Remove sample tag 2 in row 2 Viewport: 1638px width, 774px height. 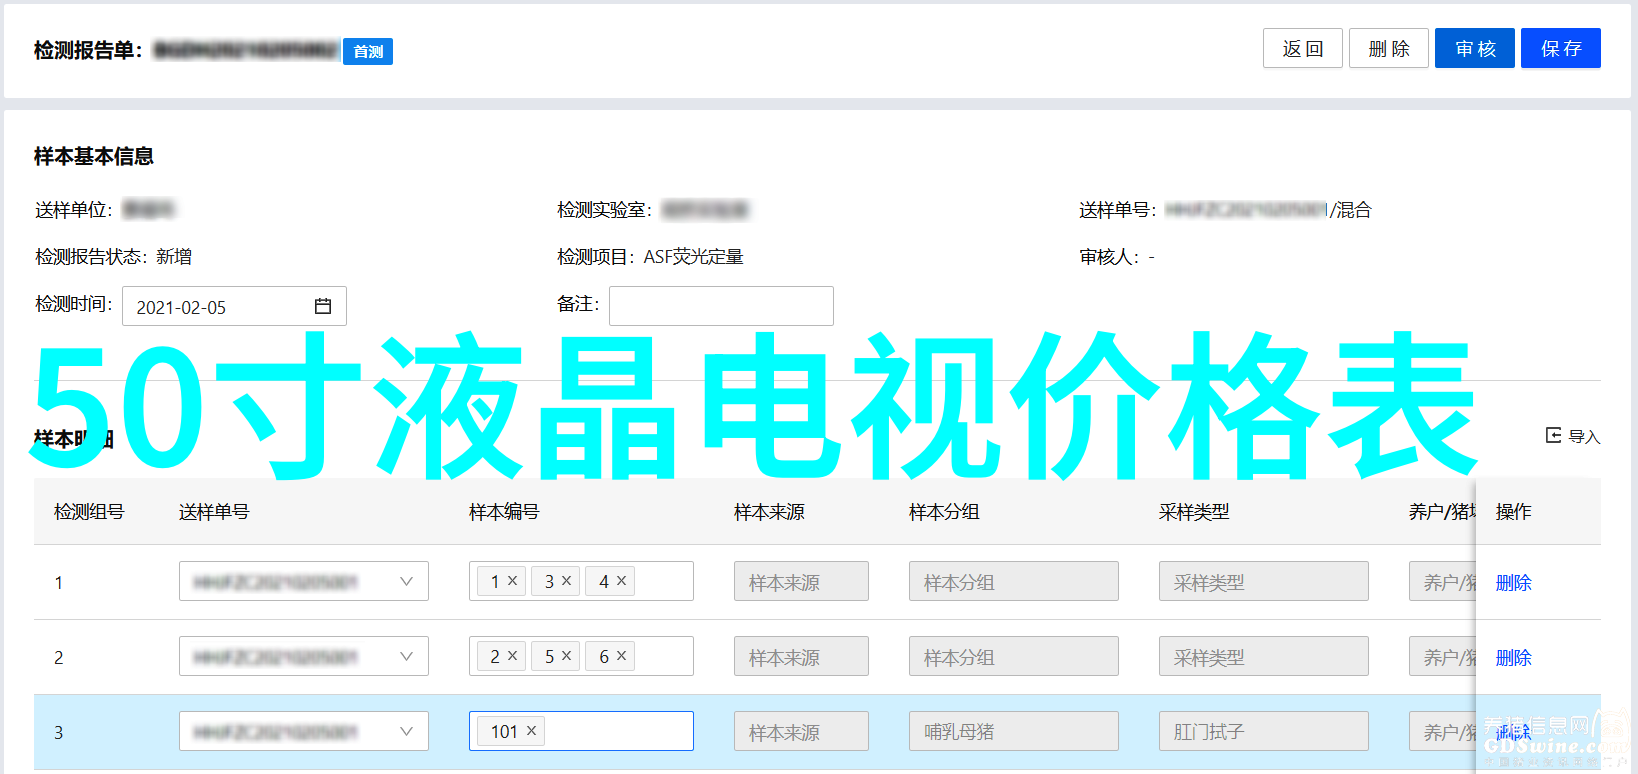coord(512,655)
